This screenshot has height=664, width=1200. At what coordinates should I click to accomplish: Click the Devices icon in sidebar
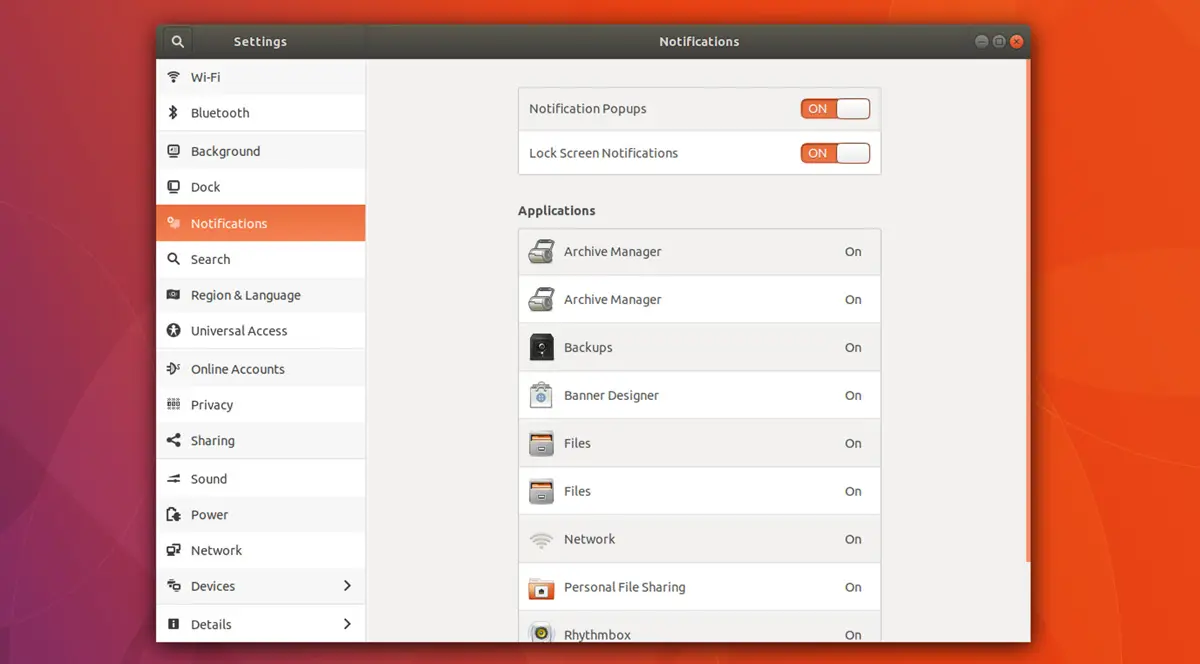(173, 587)
